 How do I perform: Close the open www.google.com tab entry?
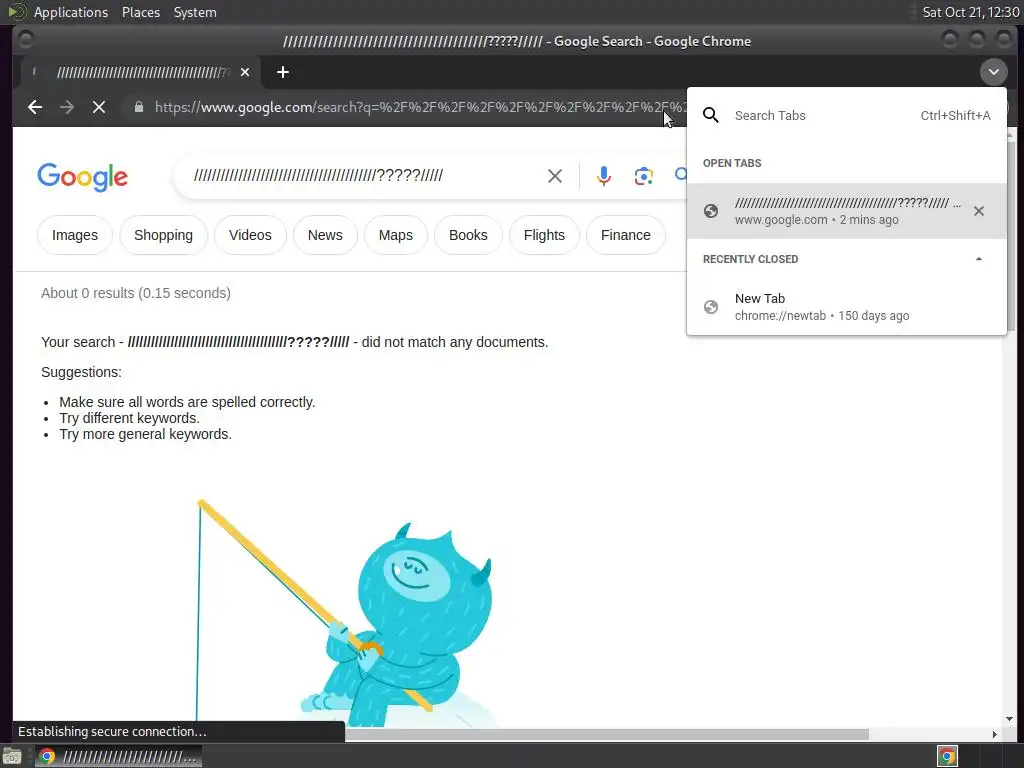pos(978,211)
